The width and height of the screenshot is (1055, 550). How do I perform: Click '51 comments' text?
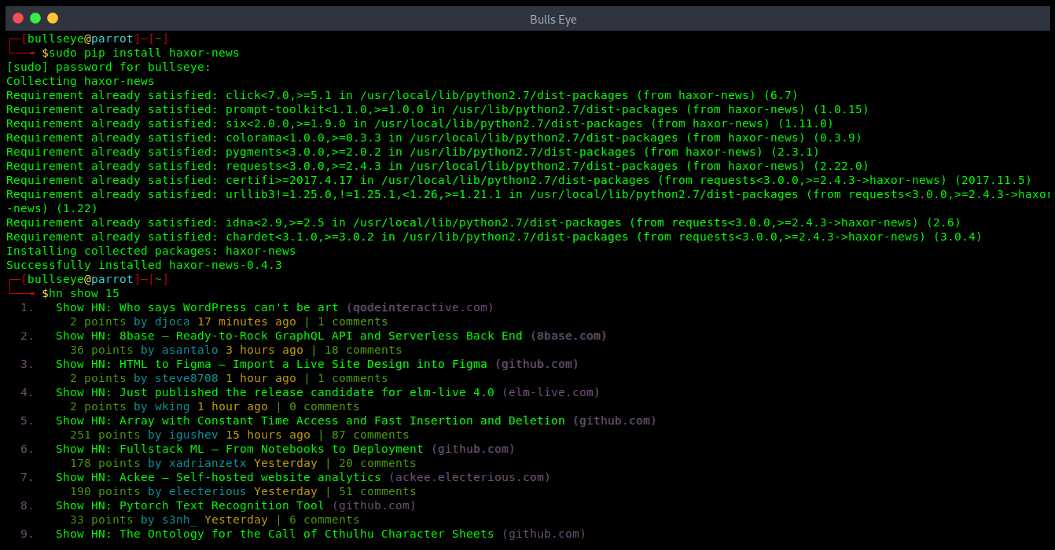[x=377, y=491]
